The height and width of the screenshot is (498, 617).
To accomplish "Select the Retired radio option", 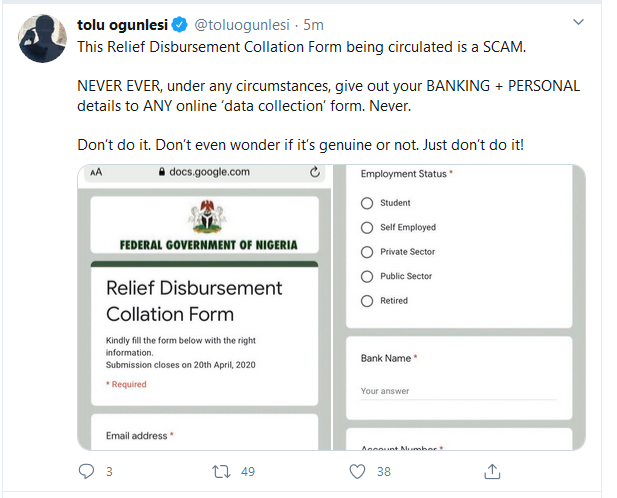I will [367, 300].
